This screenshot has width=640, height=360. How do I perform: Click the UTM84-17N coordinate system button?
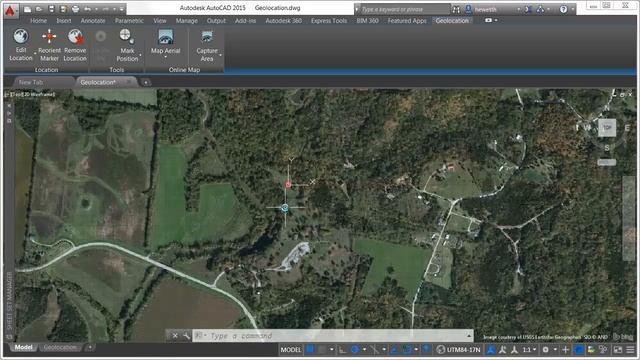(x=458, y=350)
